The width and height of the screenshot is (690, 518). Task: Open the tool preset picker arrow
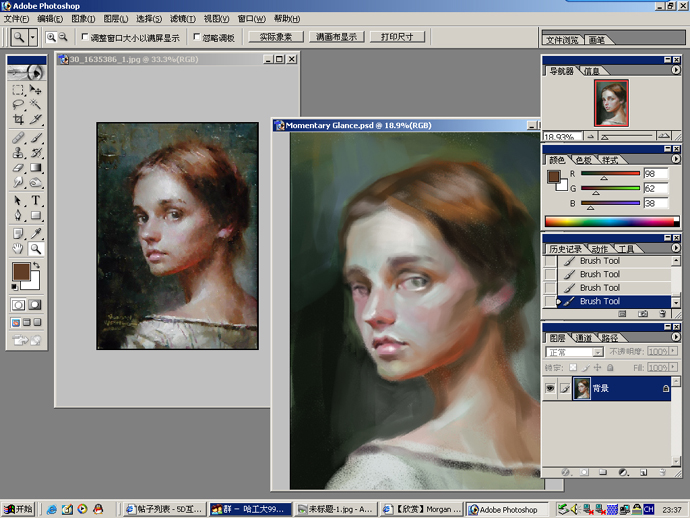tap(33, 37)
